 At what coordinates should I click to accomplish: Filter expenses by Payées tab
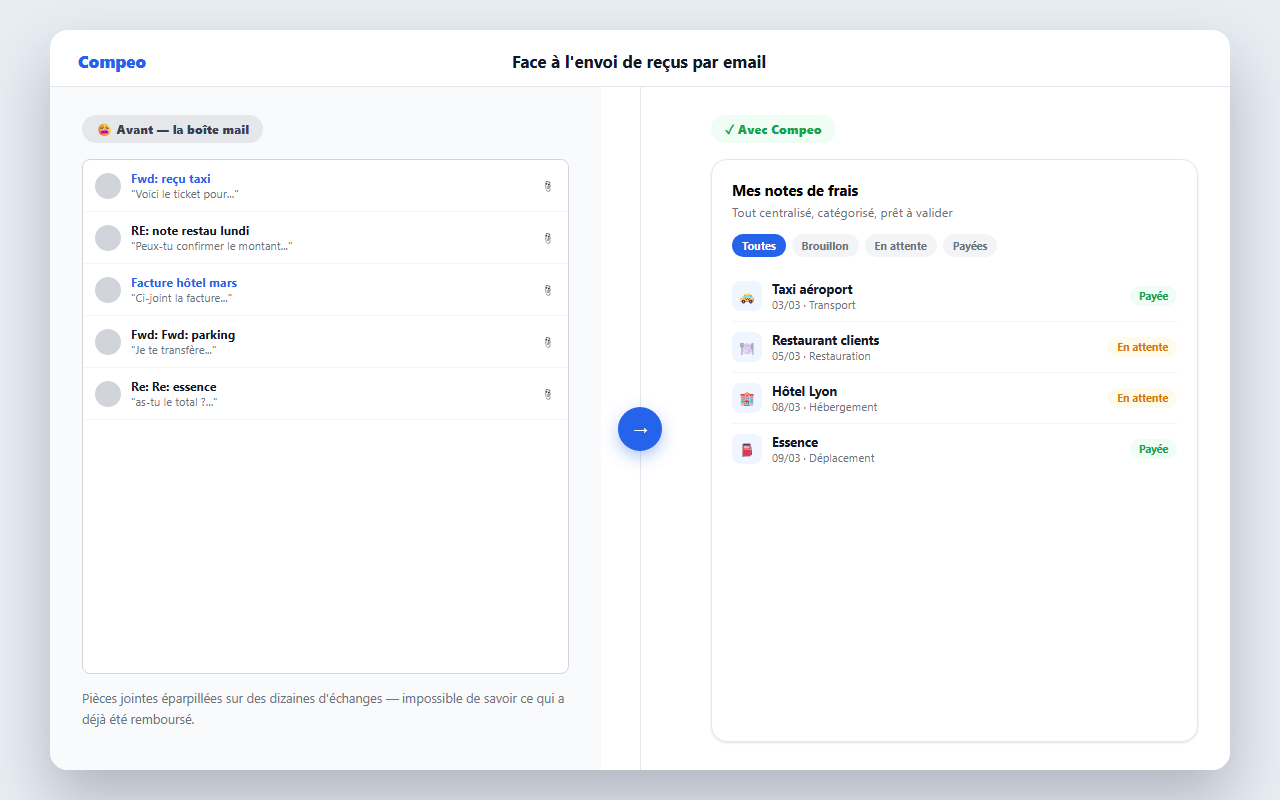970,246
